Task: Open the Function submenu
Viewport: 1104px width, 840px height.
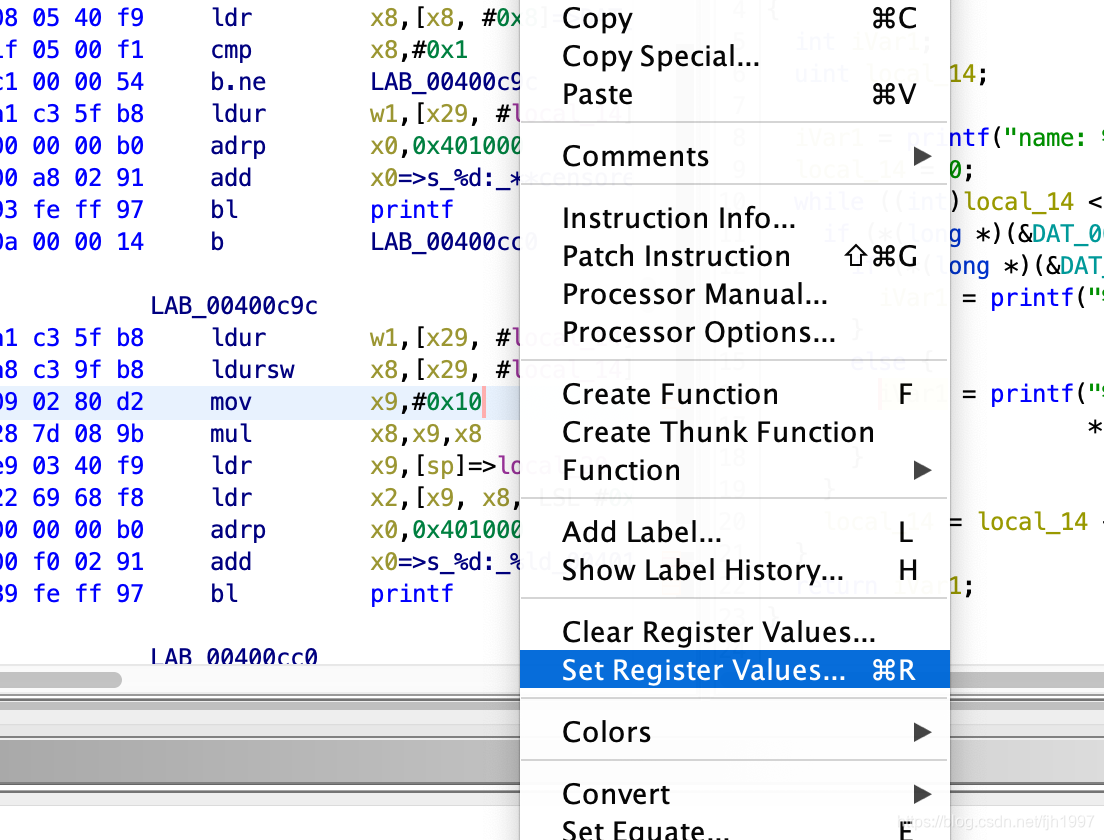Action: coord(734,470)
